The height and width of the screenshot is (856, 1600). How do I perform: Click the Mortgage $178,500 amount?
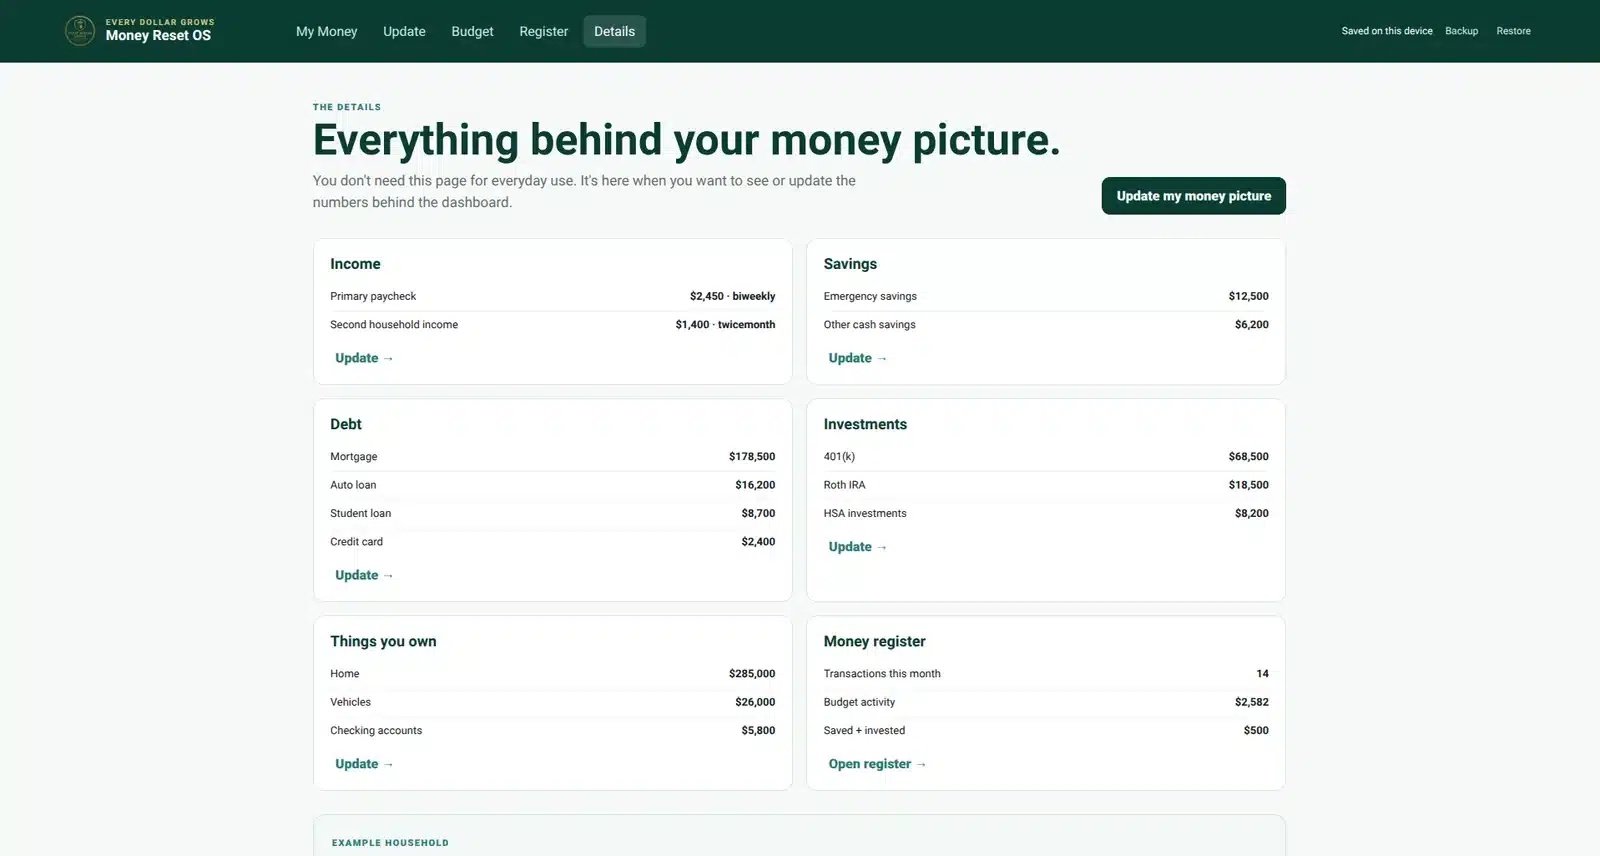pos(752,457)
